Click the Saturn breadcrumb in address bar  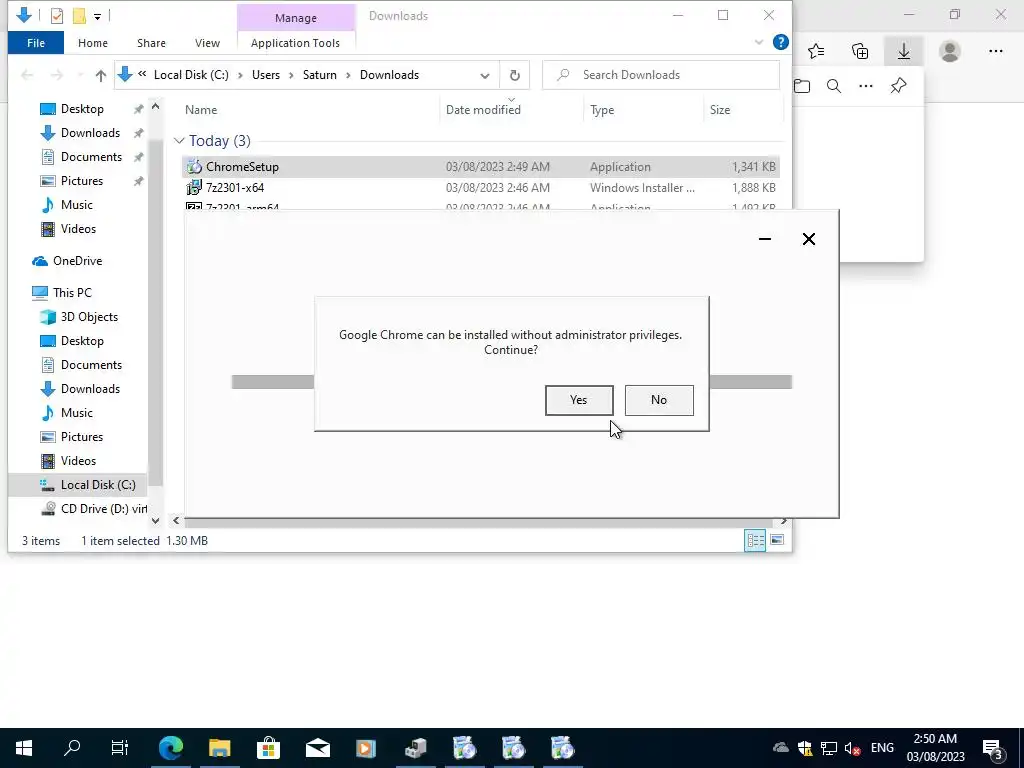[319, 75]
